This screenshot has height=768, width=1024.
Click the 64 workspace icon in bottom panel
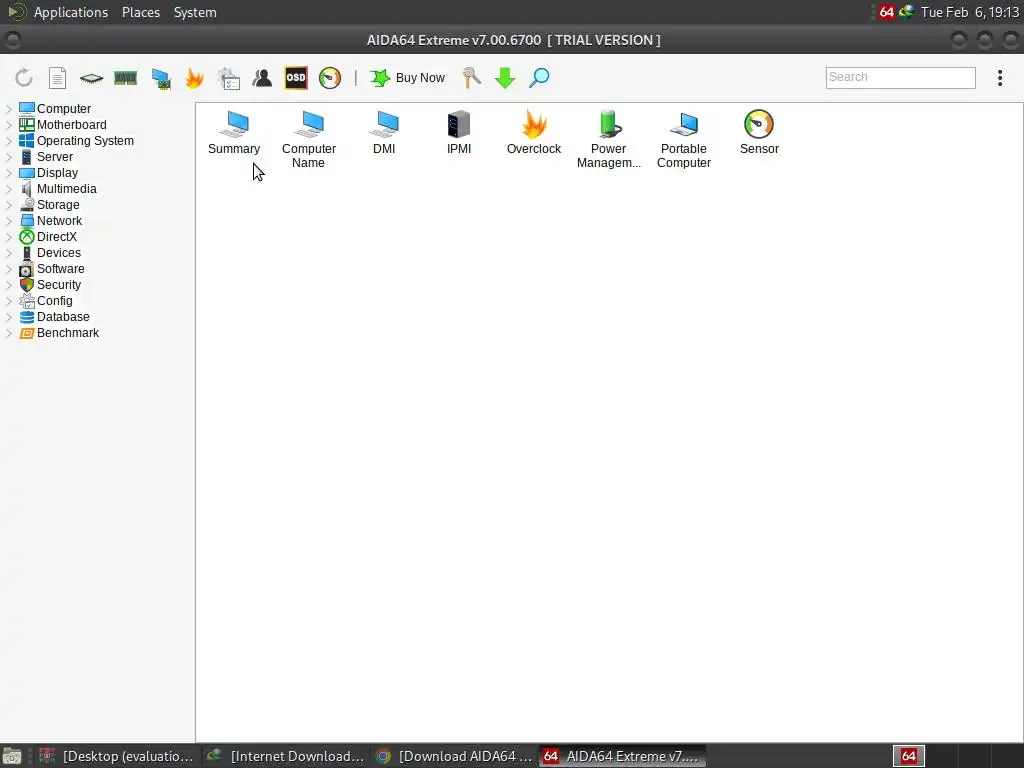point(908,756)
